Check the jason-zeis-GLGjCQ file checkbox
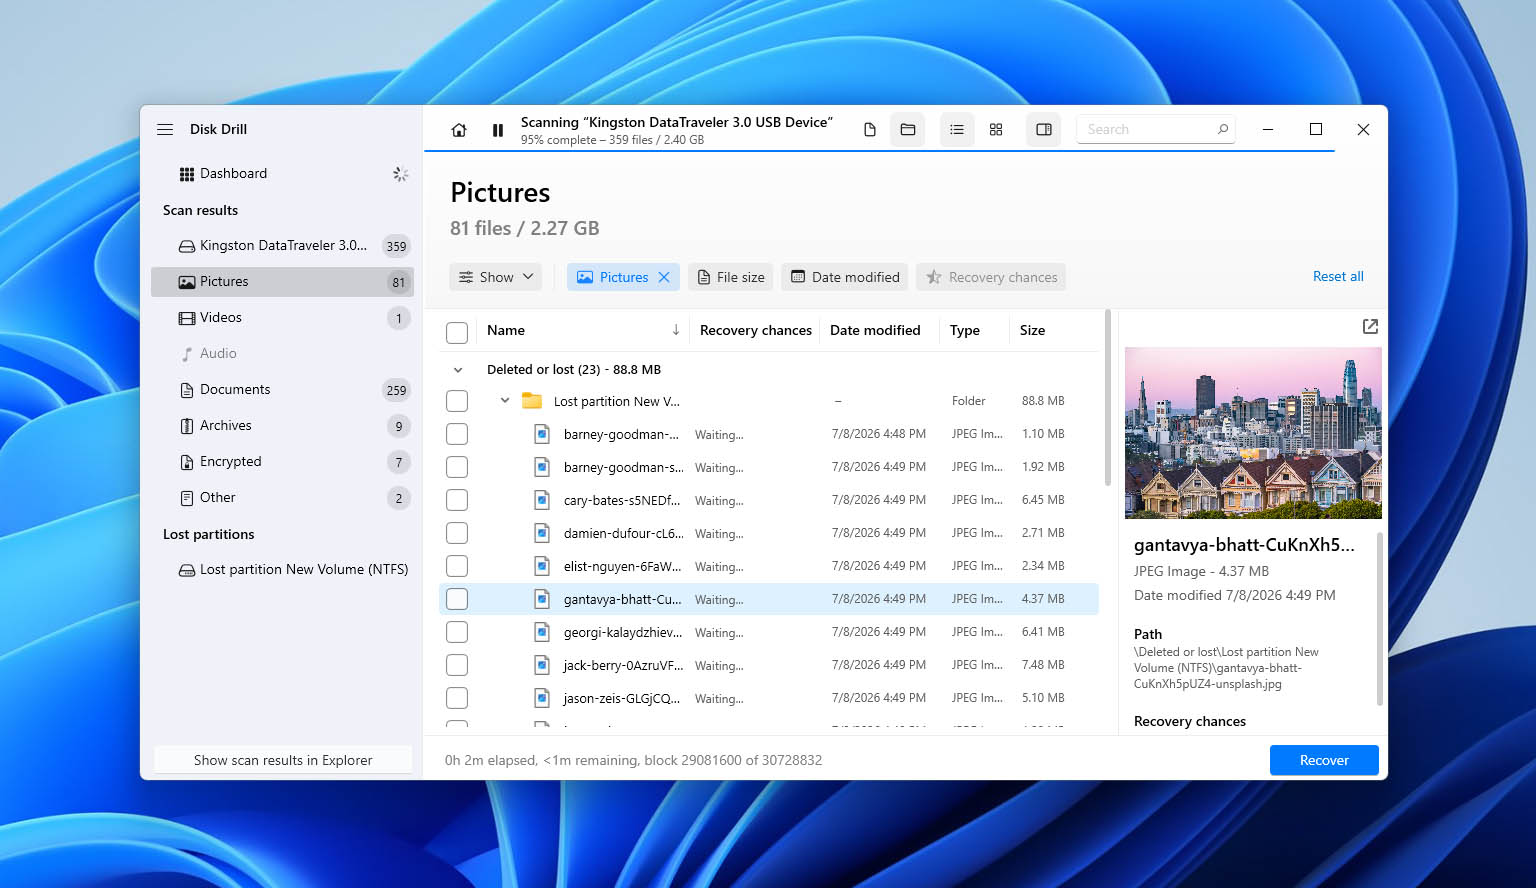 pyautogui.click(x=457, y=698)
